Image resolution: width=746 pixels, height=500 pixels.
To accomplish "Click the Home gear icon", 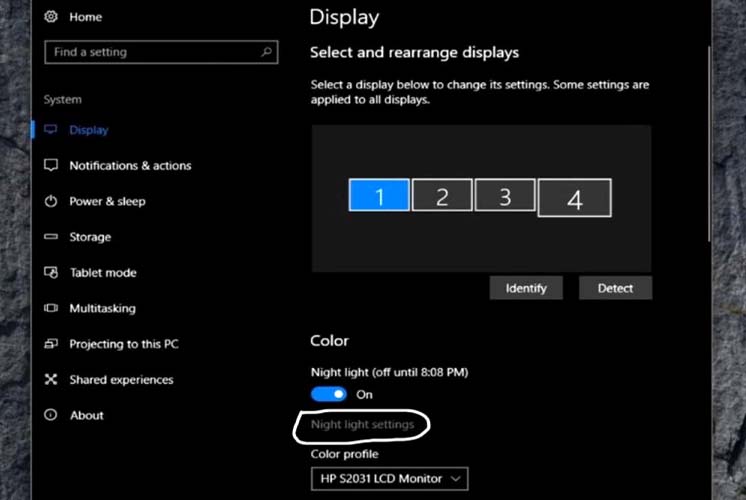I will (51, 17).
